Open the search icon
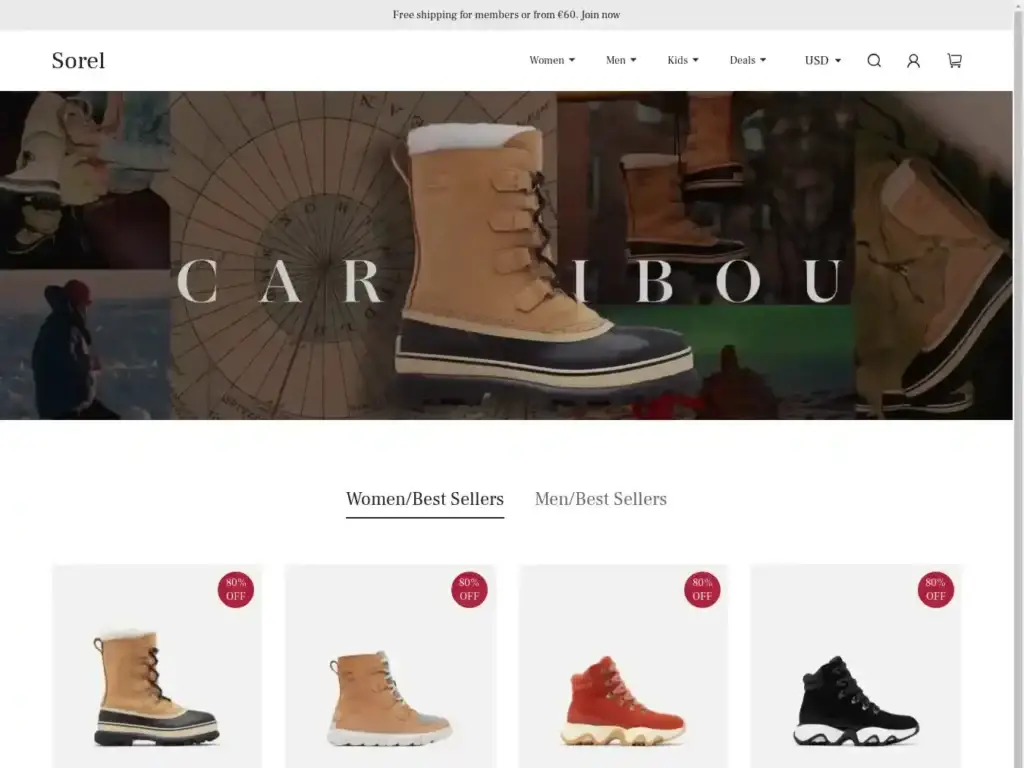1024x768 pixels. click(874, 60)
